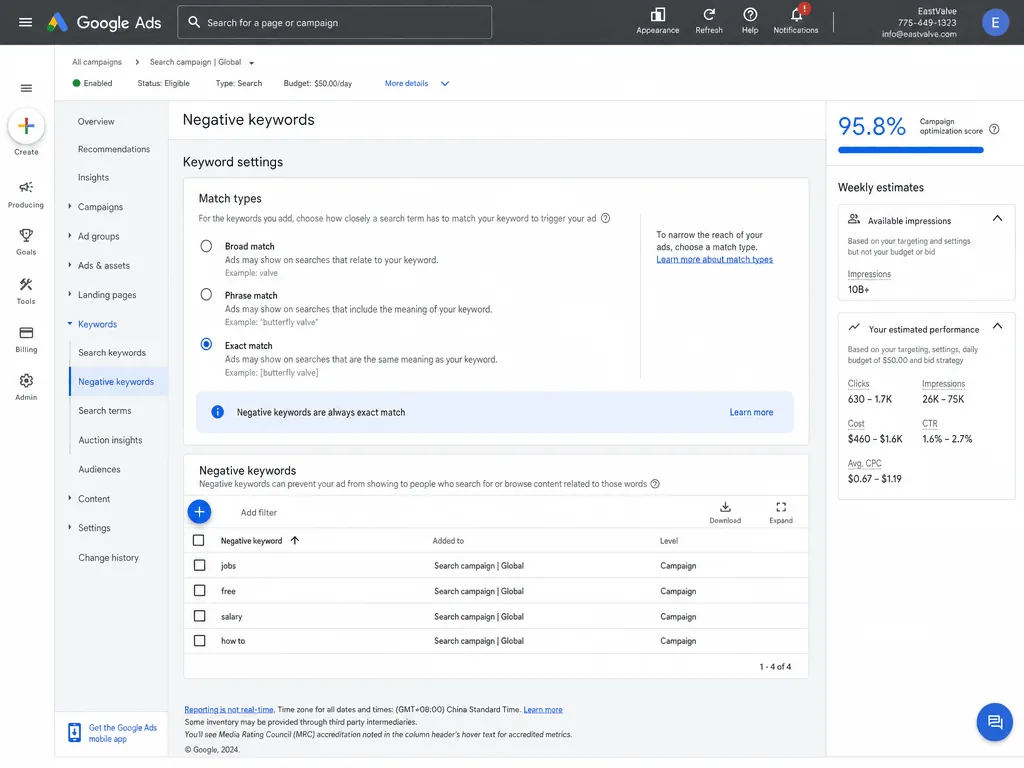Click Get the Google Ads mobile app
The width and height of the screenshot is (1024, 768).
tap(123, 733)
